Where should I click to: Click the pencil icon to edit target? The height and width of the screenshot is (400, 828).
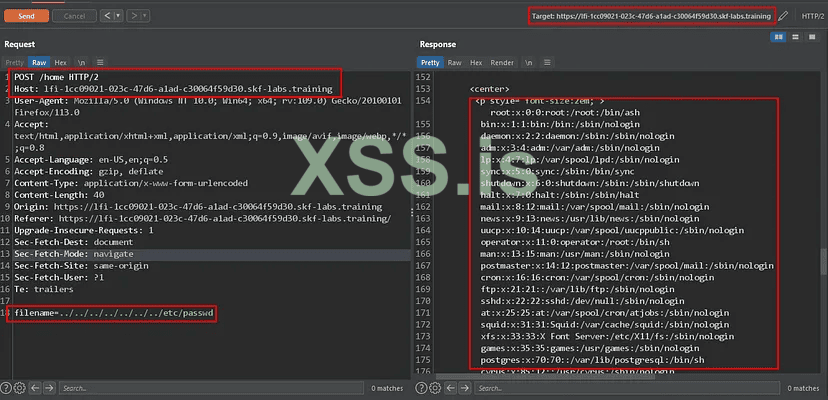[x=783, y=16]
